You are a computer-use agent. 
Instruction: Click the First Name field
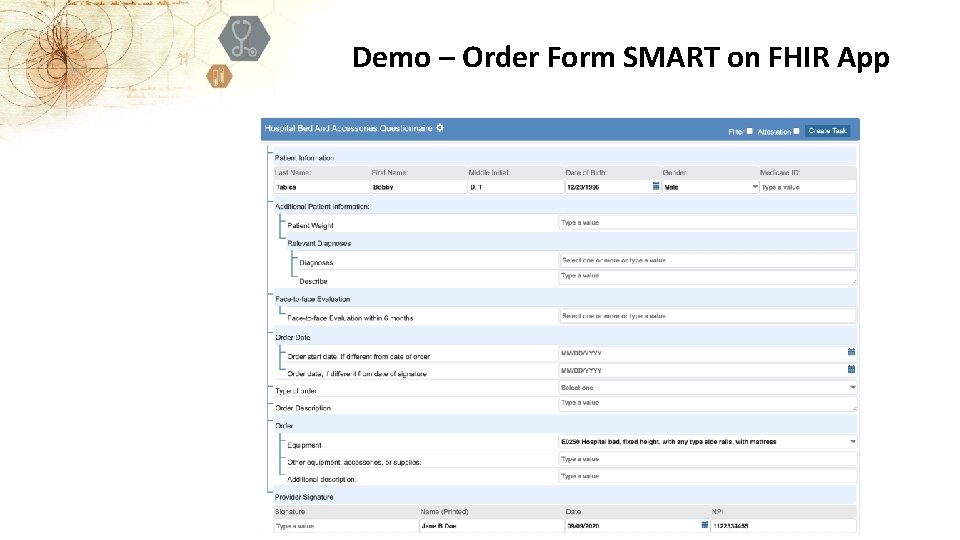[x=419, y=187]
